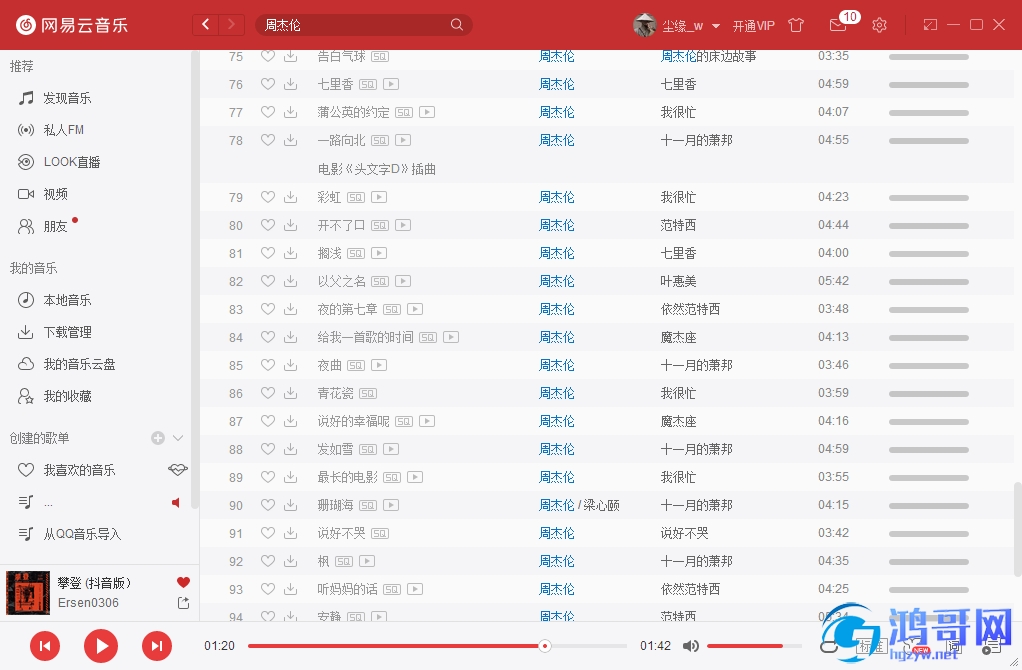Seek in the song progress bar
The image size is (1022, 670).
437,646
